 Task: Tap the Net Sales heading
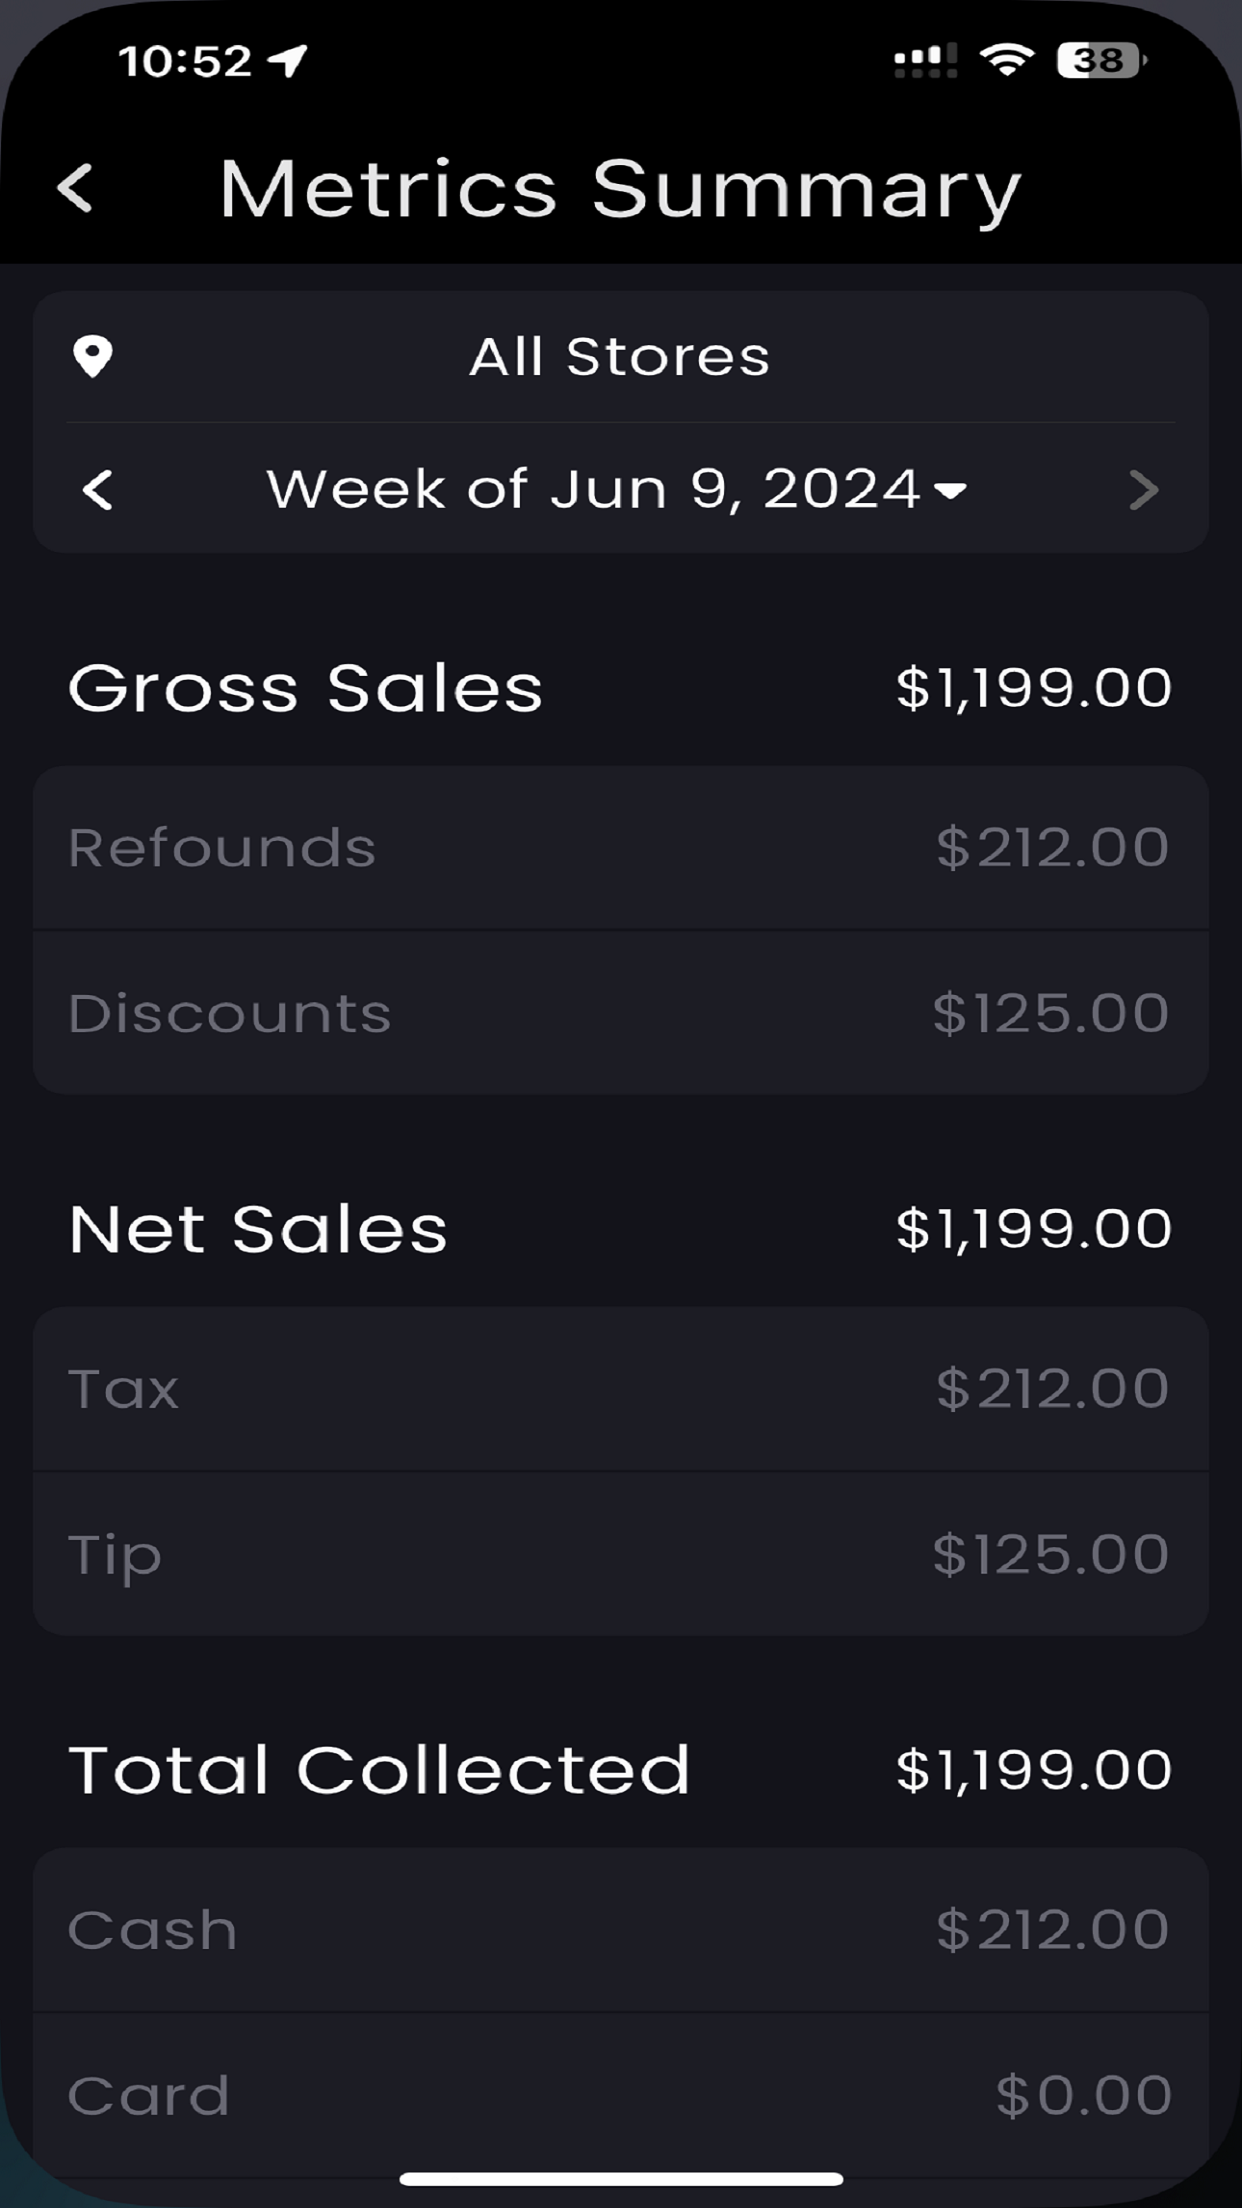click(x=258, y=1229)
